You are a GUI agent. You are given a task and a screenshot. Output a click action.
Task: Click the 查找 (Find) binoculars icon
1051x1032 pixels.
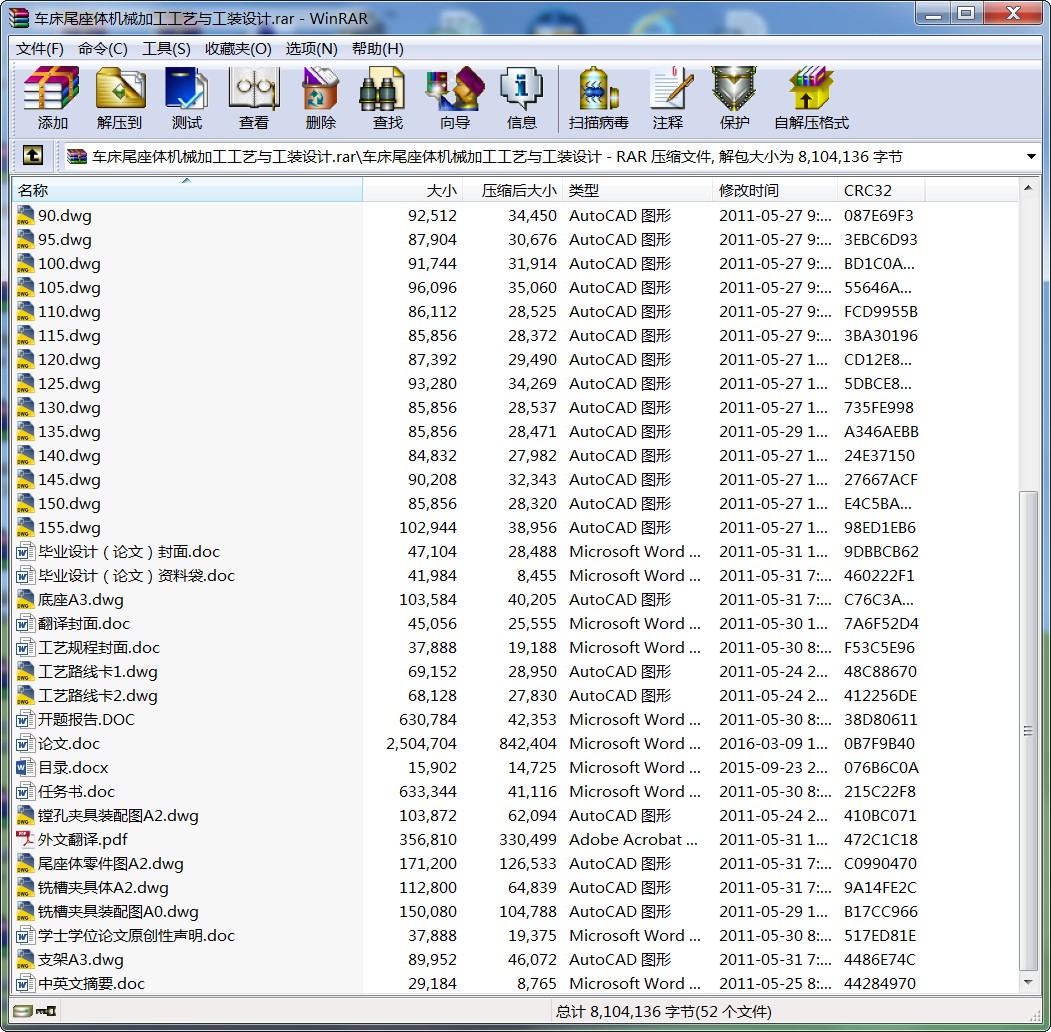382,88
